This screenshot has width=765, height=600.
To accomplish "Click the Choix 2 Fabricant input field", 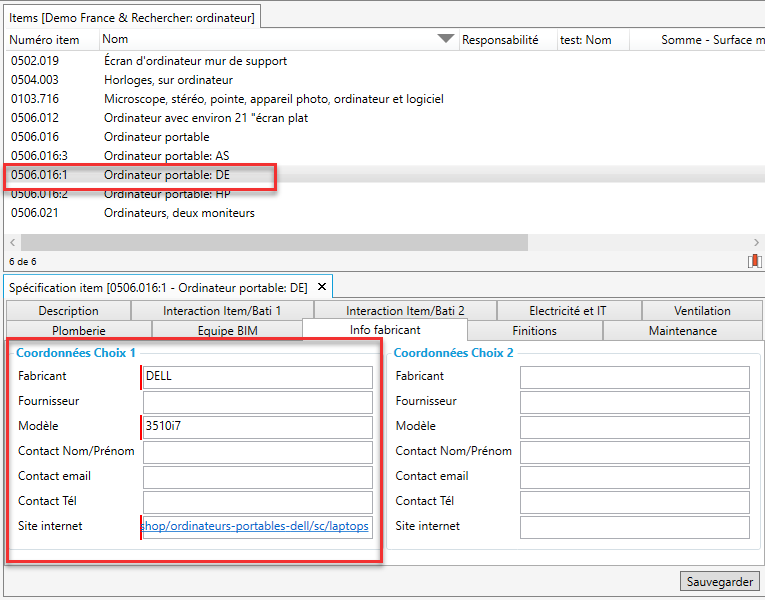I will 634,377.
